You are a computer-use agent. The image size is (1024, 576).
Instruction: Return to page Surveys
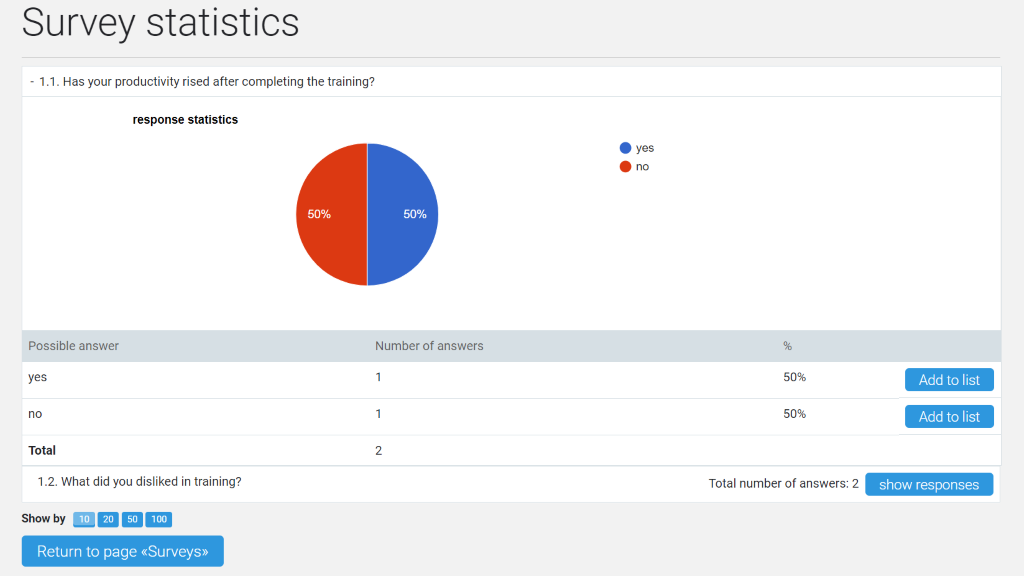123,551
